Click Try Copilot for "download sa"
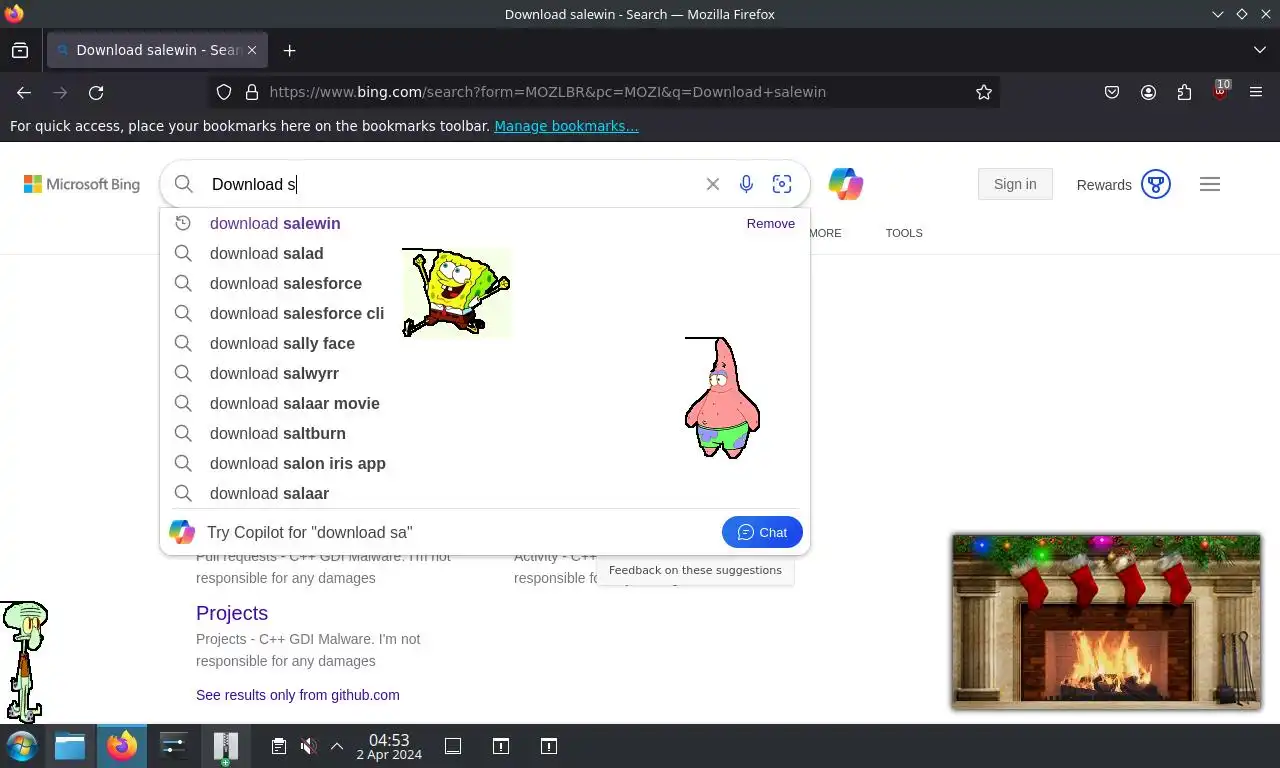 click(309, 532)
